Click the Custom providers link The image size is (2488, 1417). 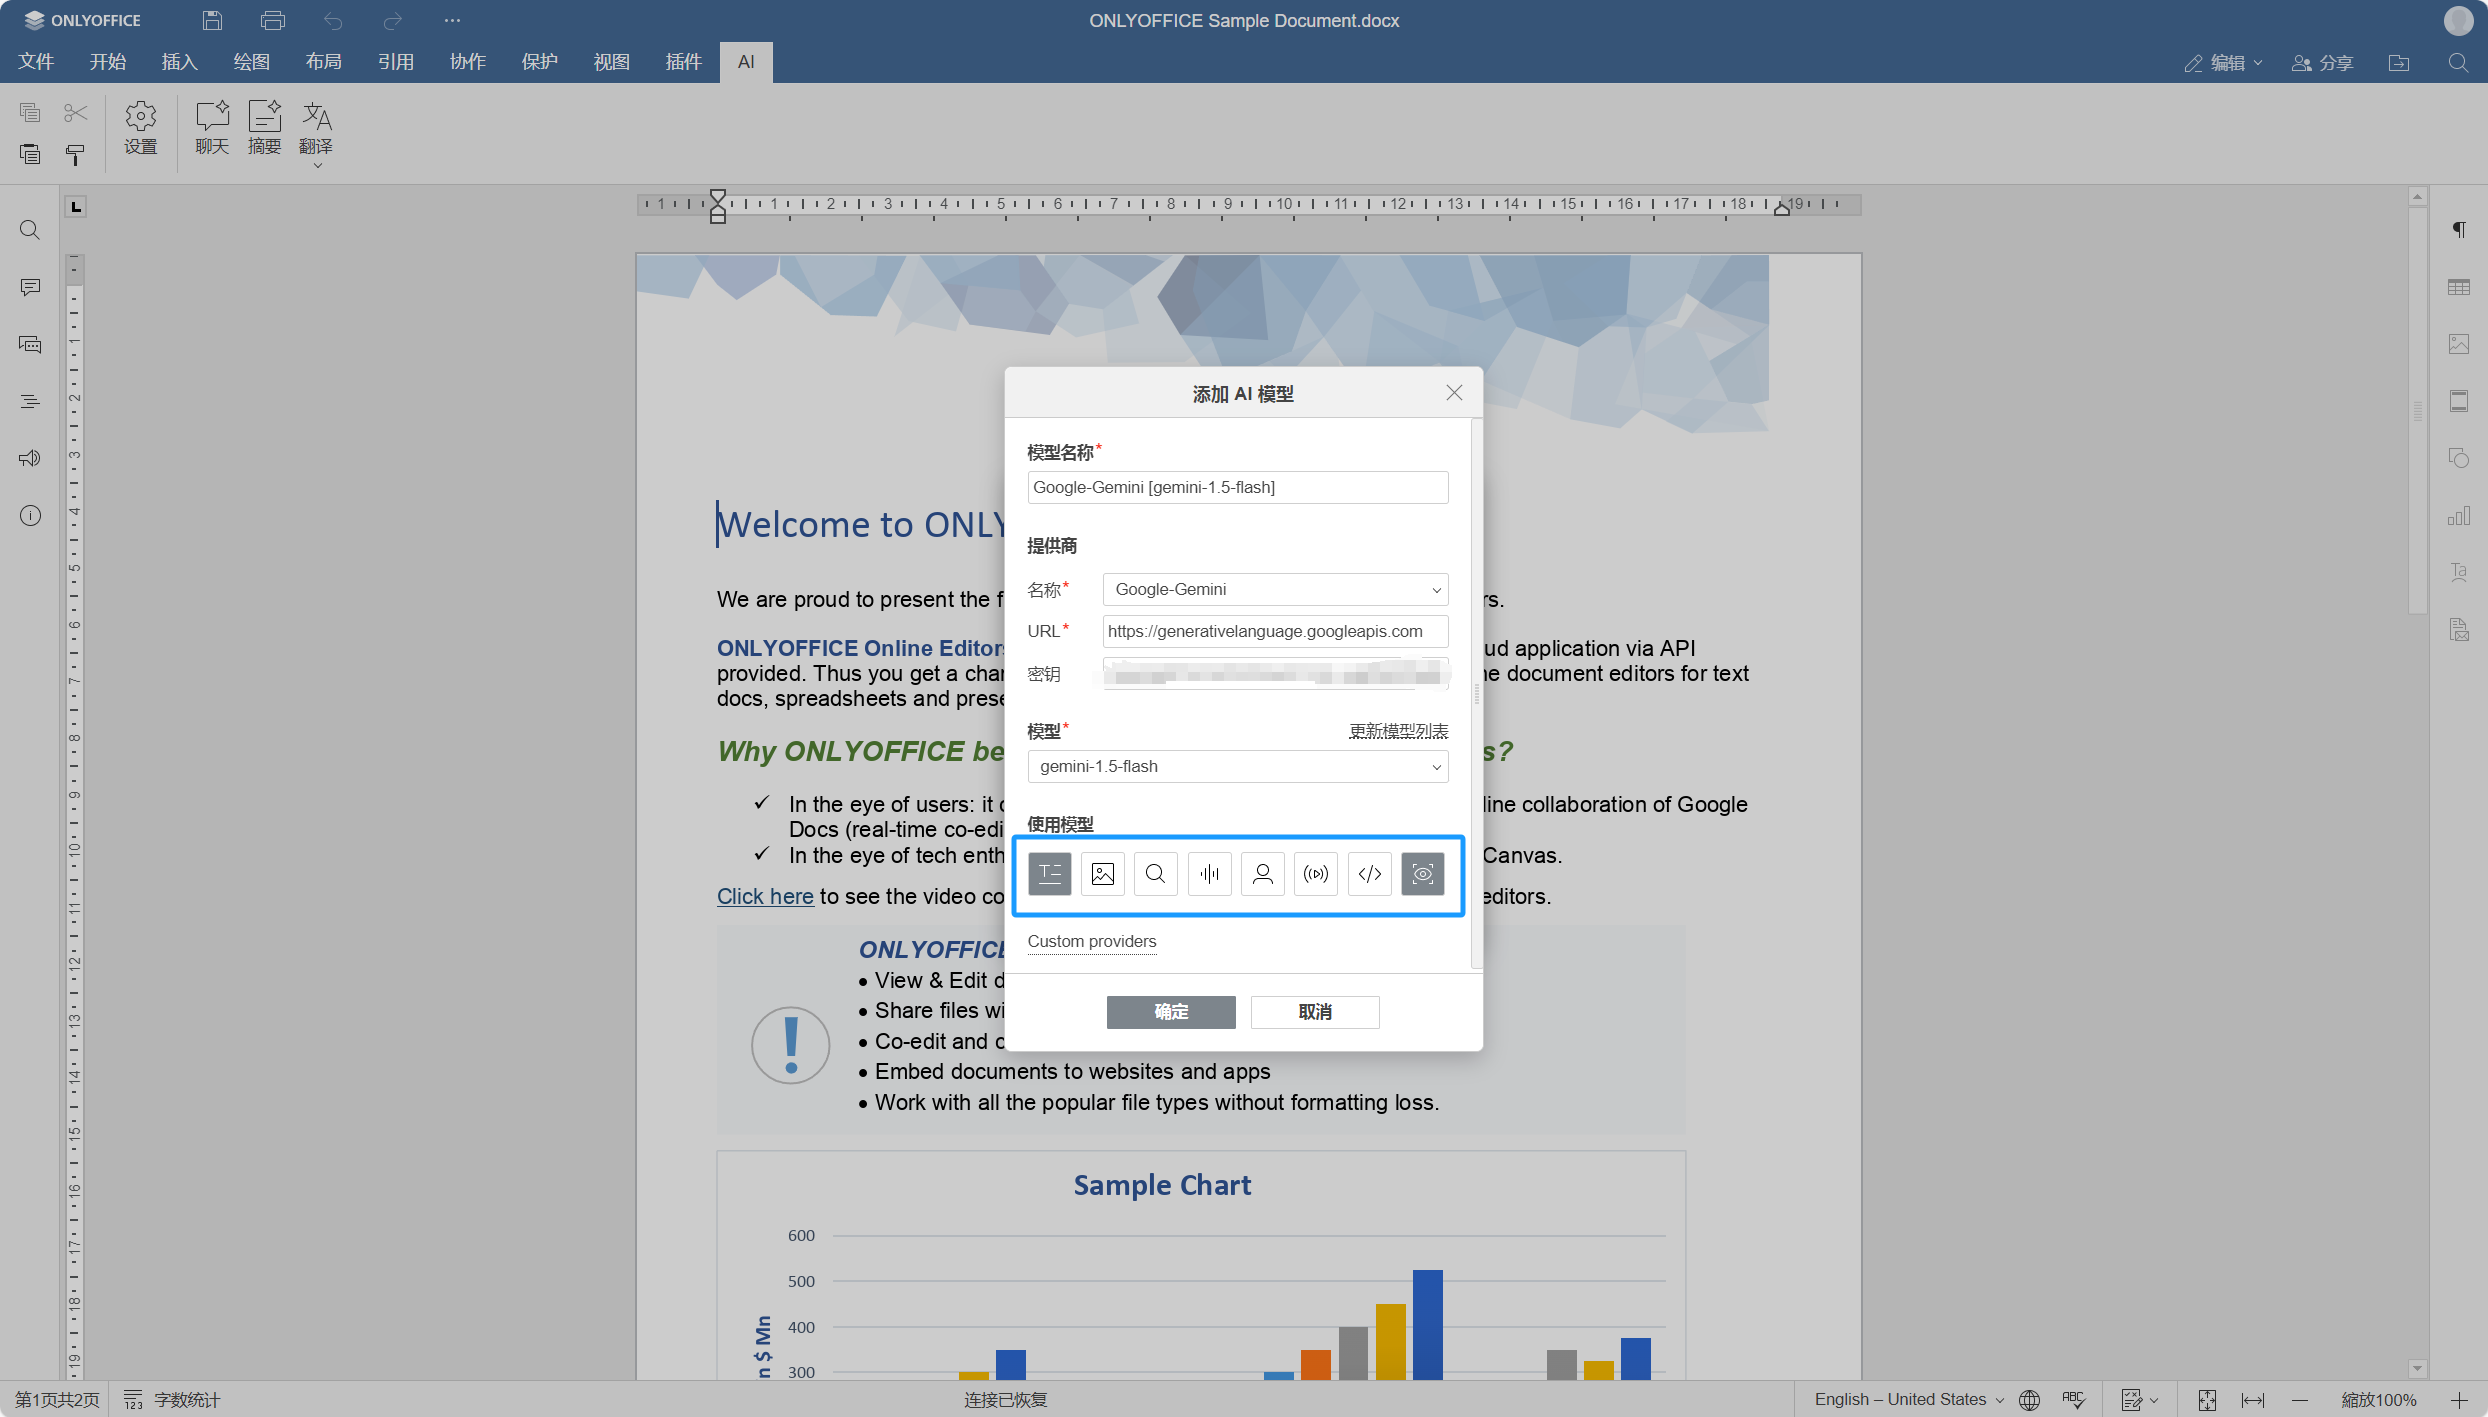point(1091,941)
